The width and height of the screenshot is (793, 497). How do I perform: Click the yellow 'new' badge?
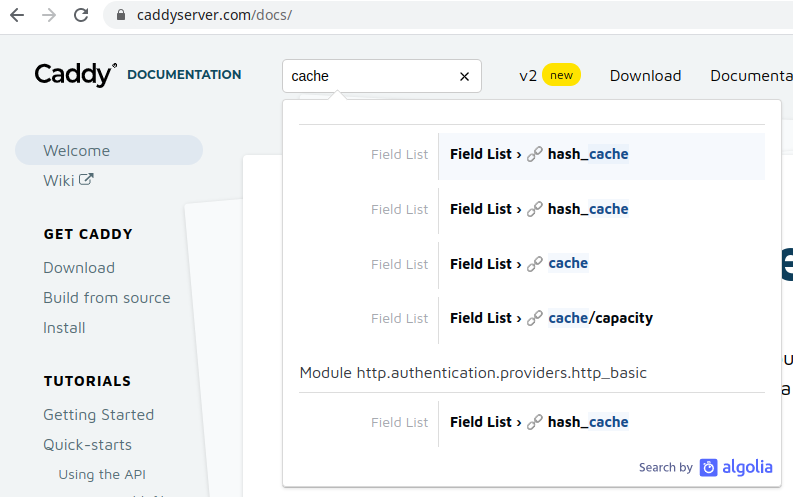(561, 75)
